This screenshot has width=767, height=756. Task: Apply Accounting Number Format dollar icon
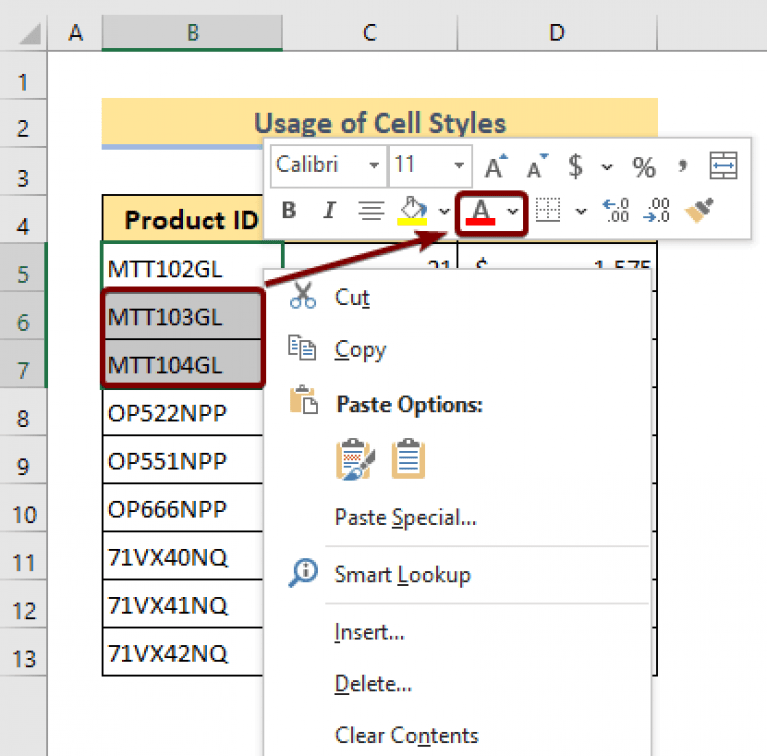click(575, 166)
